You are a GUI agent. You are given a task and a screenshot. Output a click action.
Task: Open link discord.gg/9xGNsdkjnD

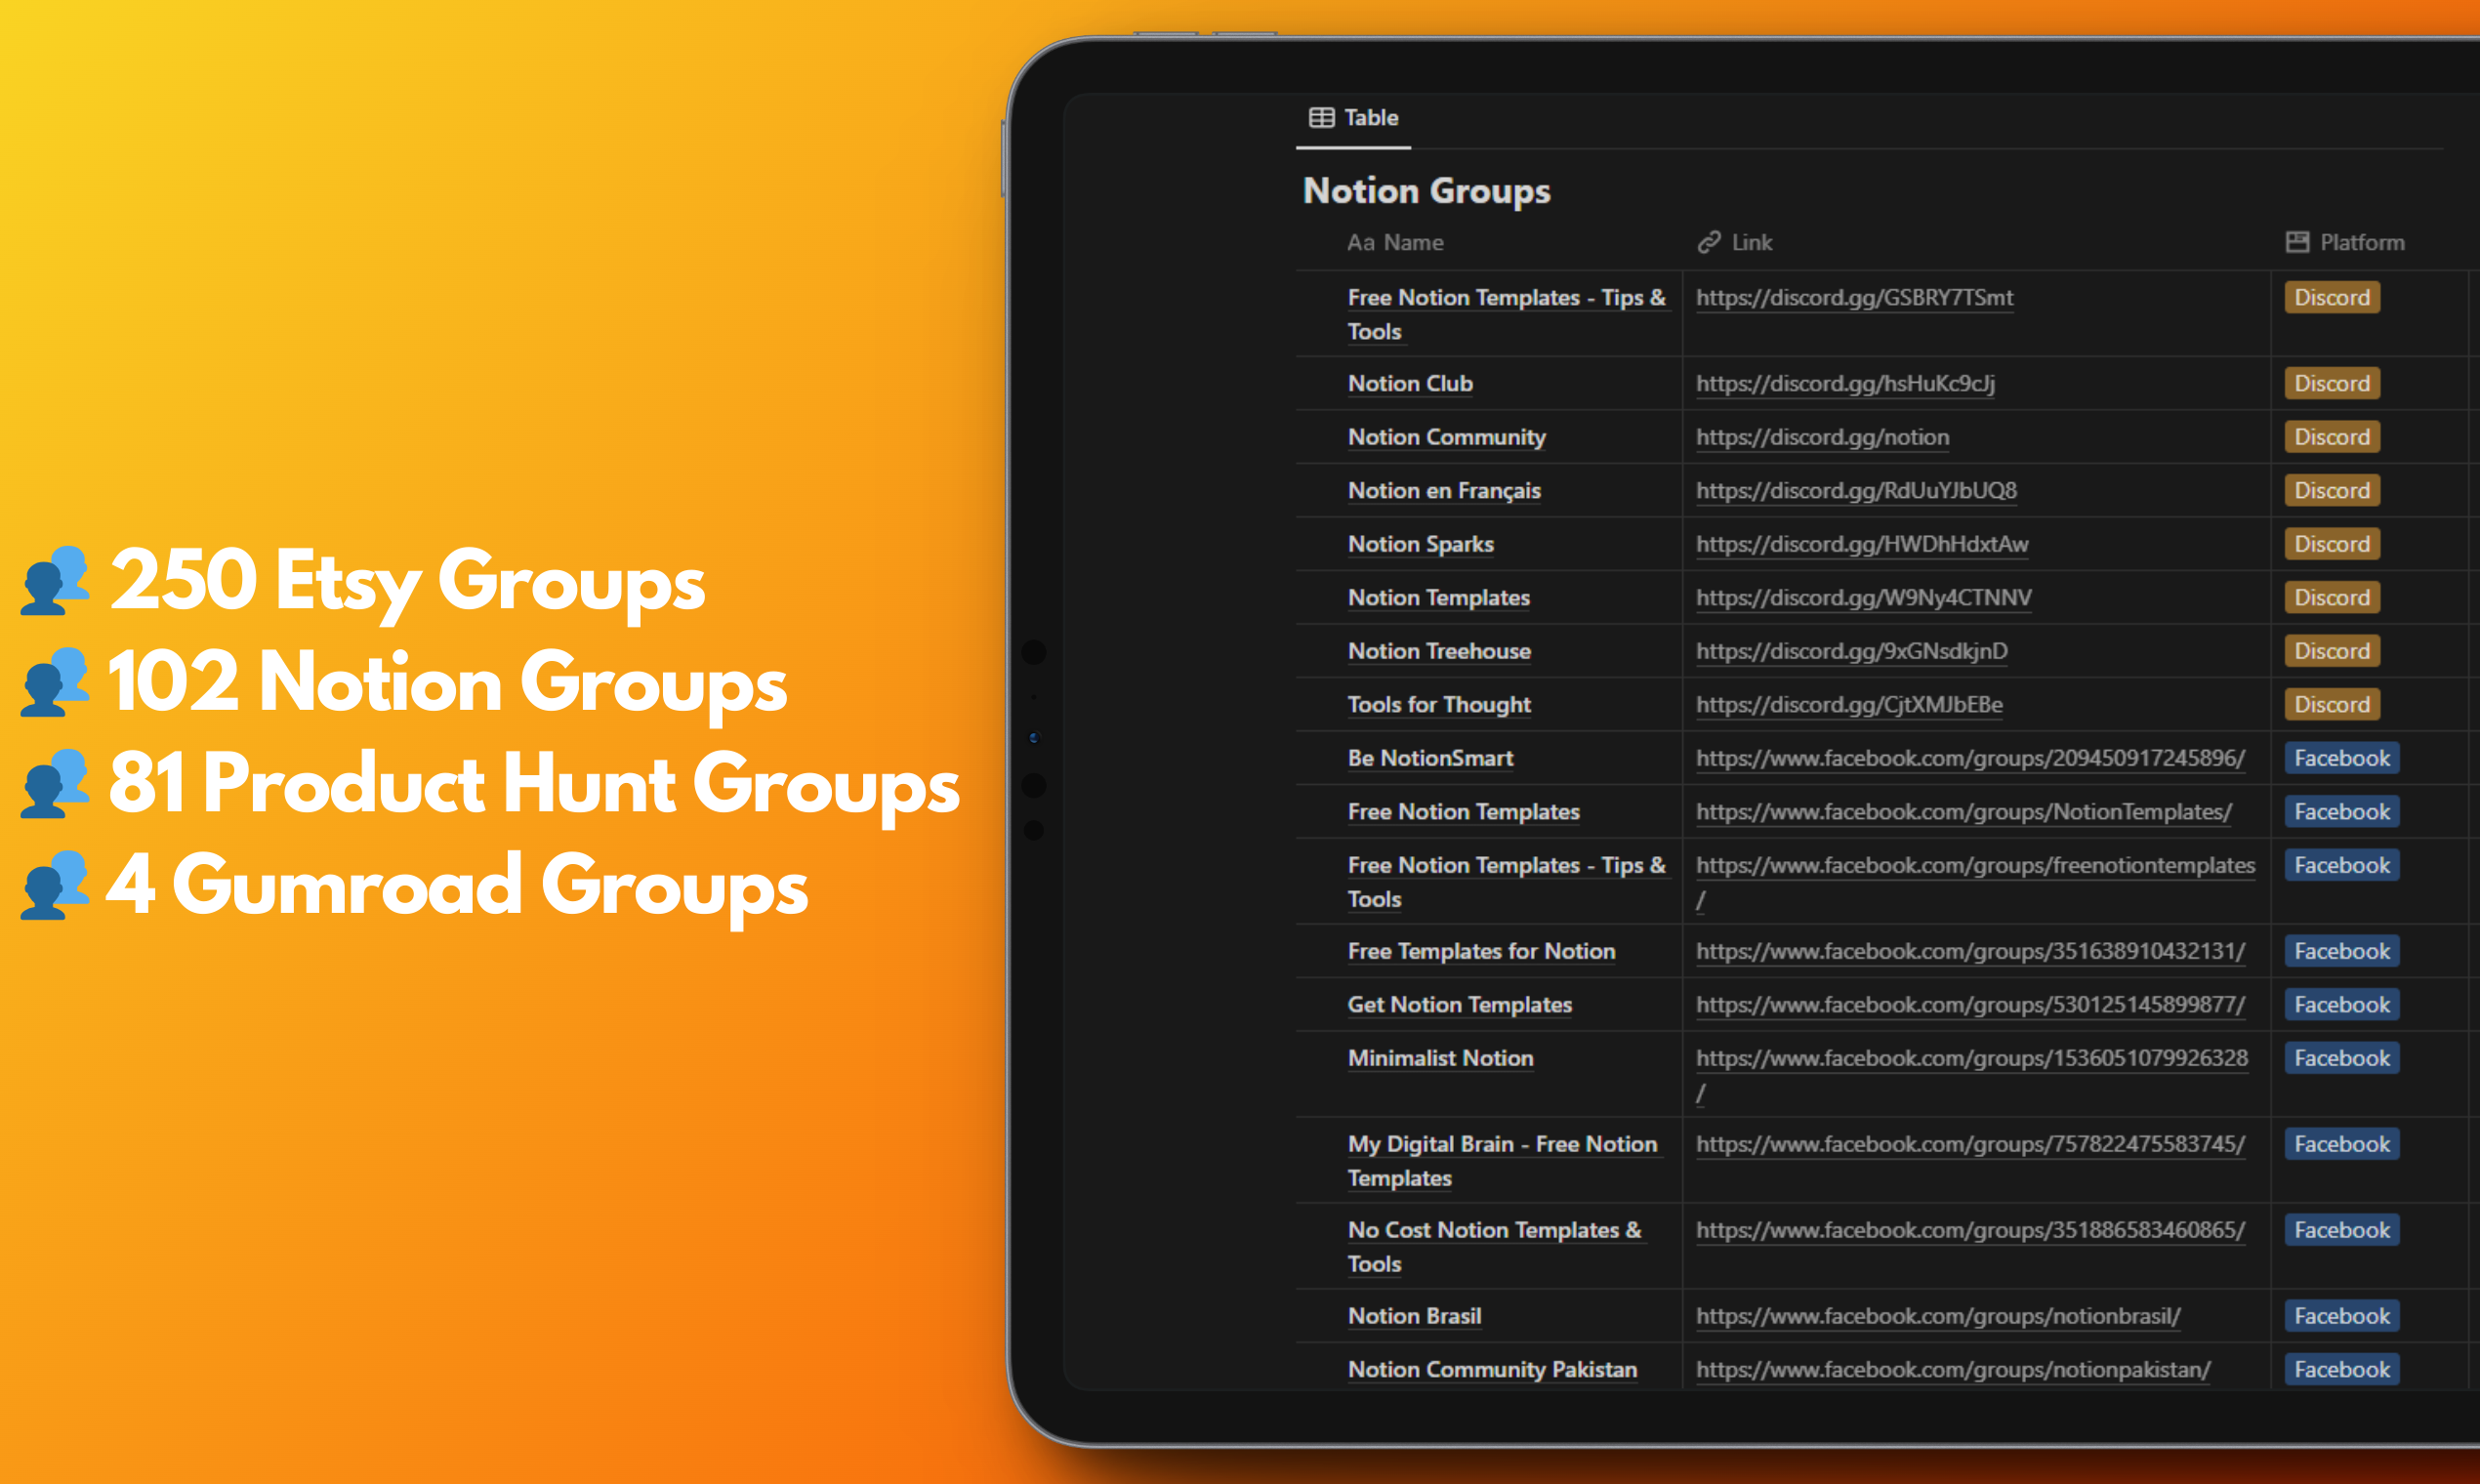(1851, 651)
